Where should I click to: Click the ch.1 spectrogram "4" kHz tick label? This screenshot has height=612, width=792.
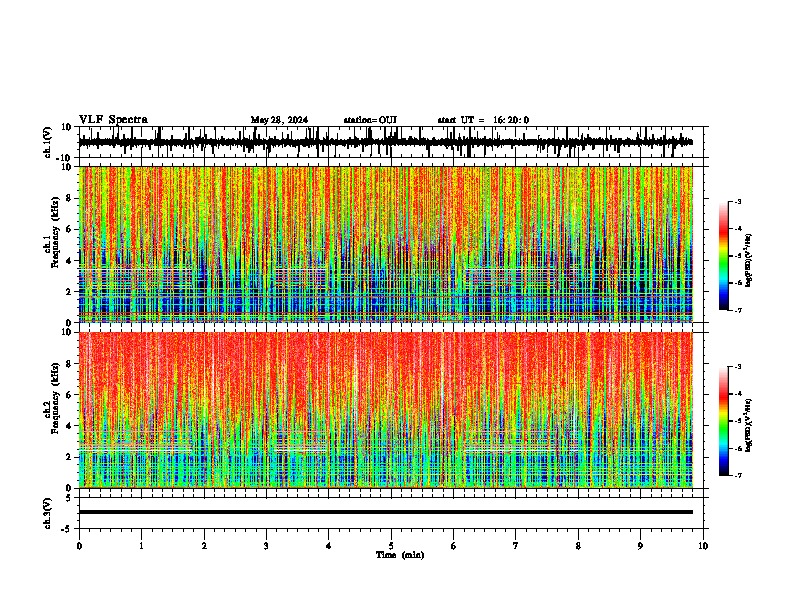[x=69, y=261]
